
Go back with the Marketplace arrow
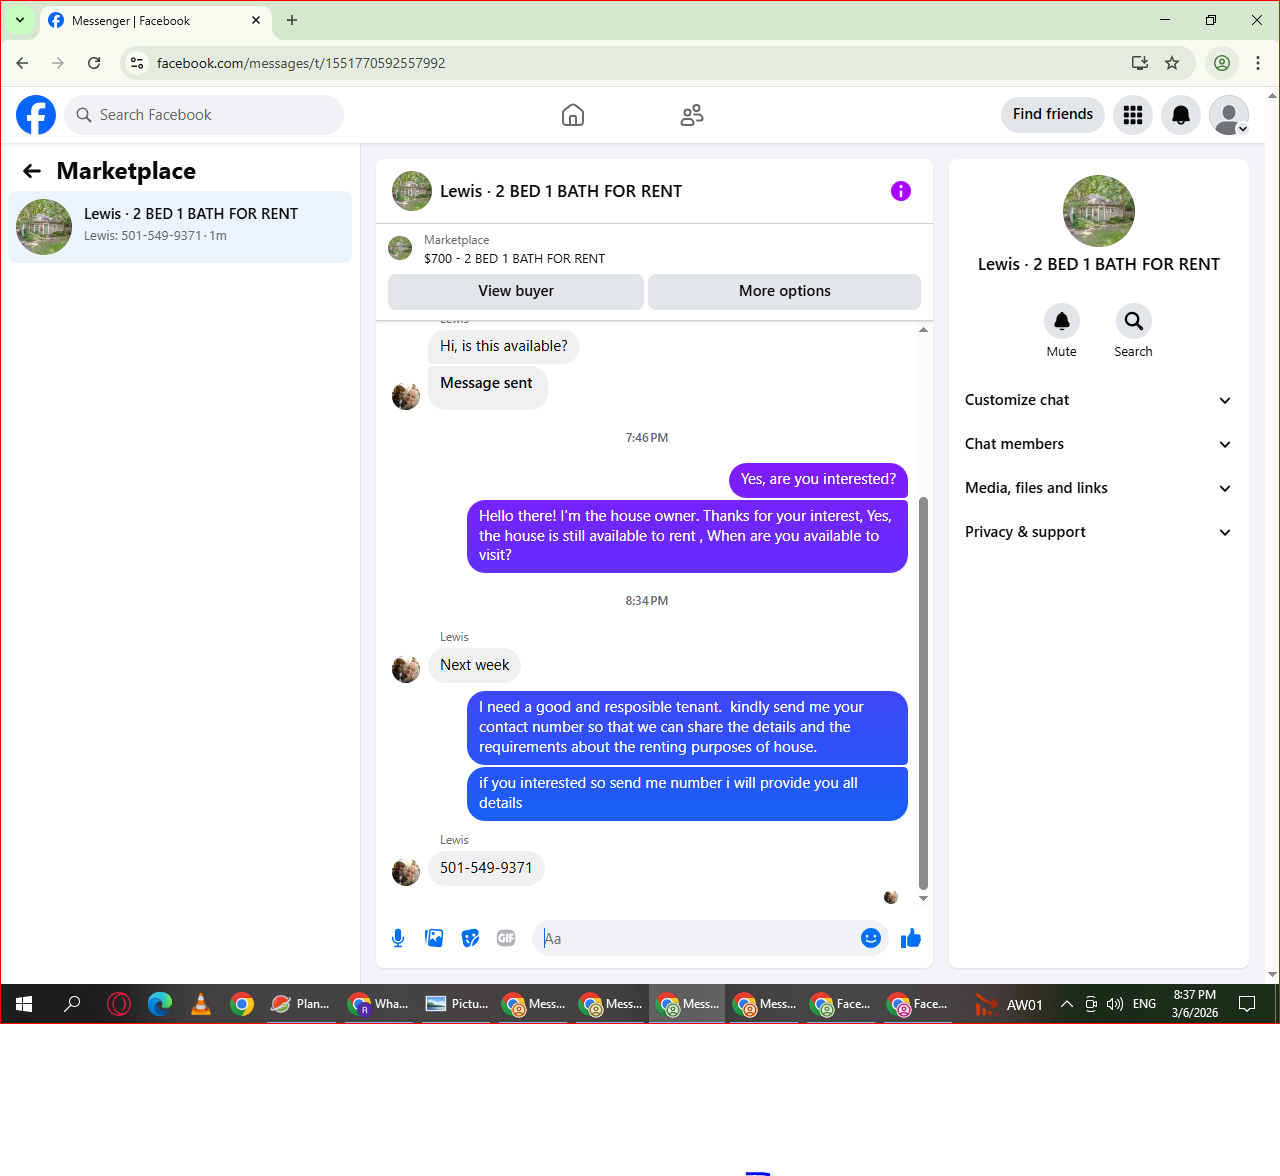click(32, 171)
